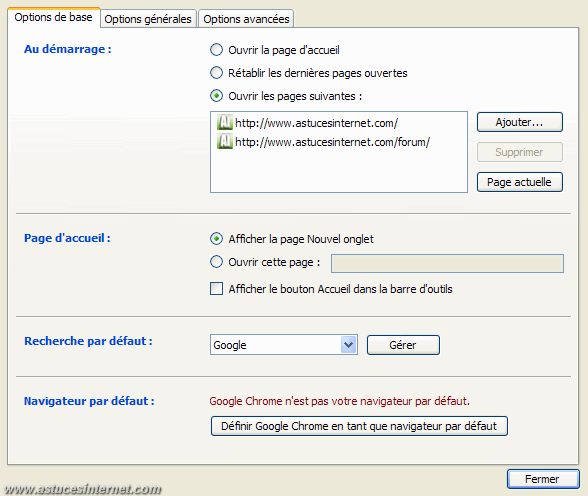Choose 'Ouvrir les pages suivantes' radio button
The height and width of the screenshot is (496, 588).
tap(216, 96)
